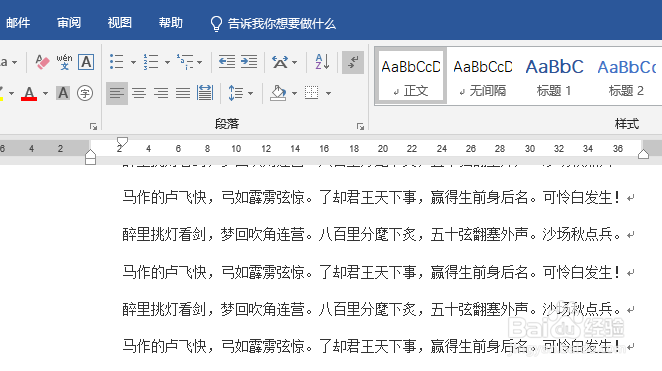Viewport: 662px width, 371px height.
Task: Open the 帮助 tab
Action: point(171,23)
